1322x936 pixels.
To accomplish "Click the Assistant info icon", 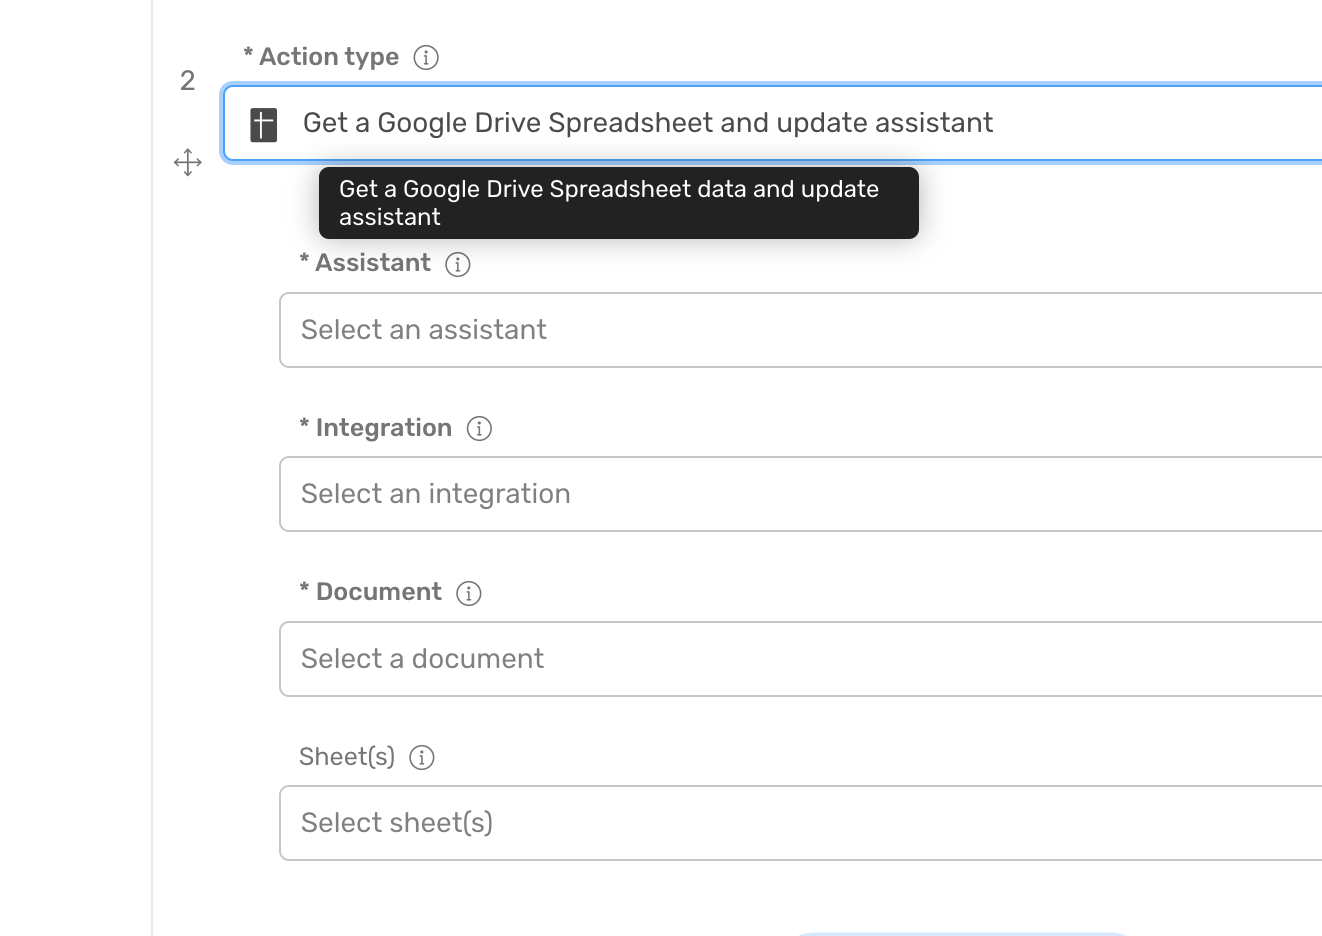I will tap(458, 264).
